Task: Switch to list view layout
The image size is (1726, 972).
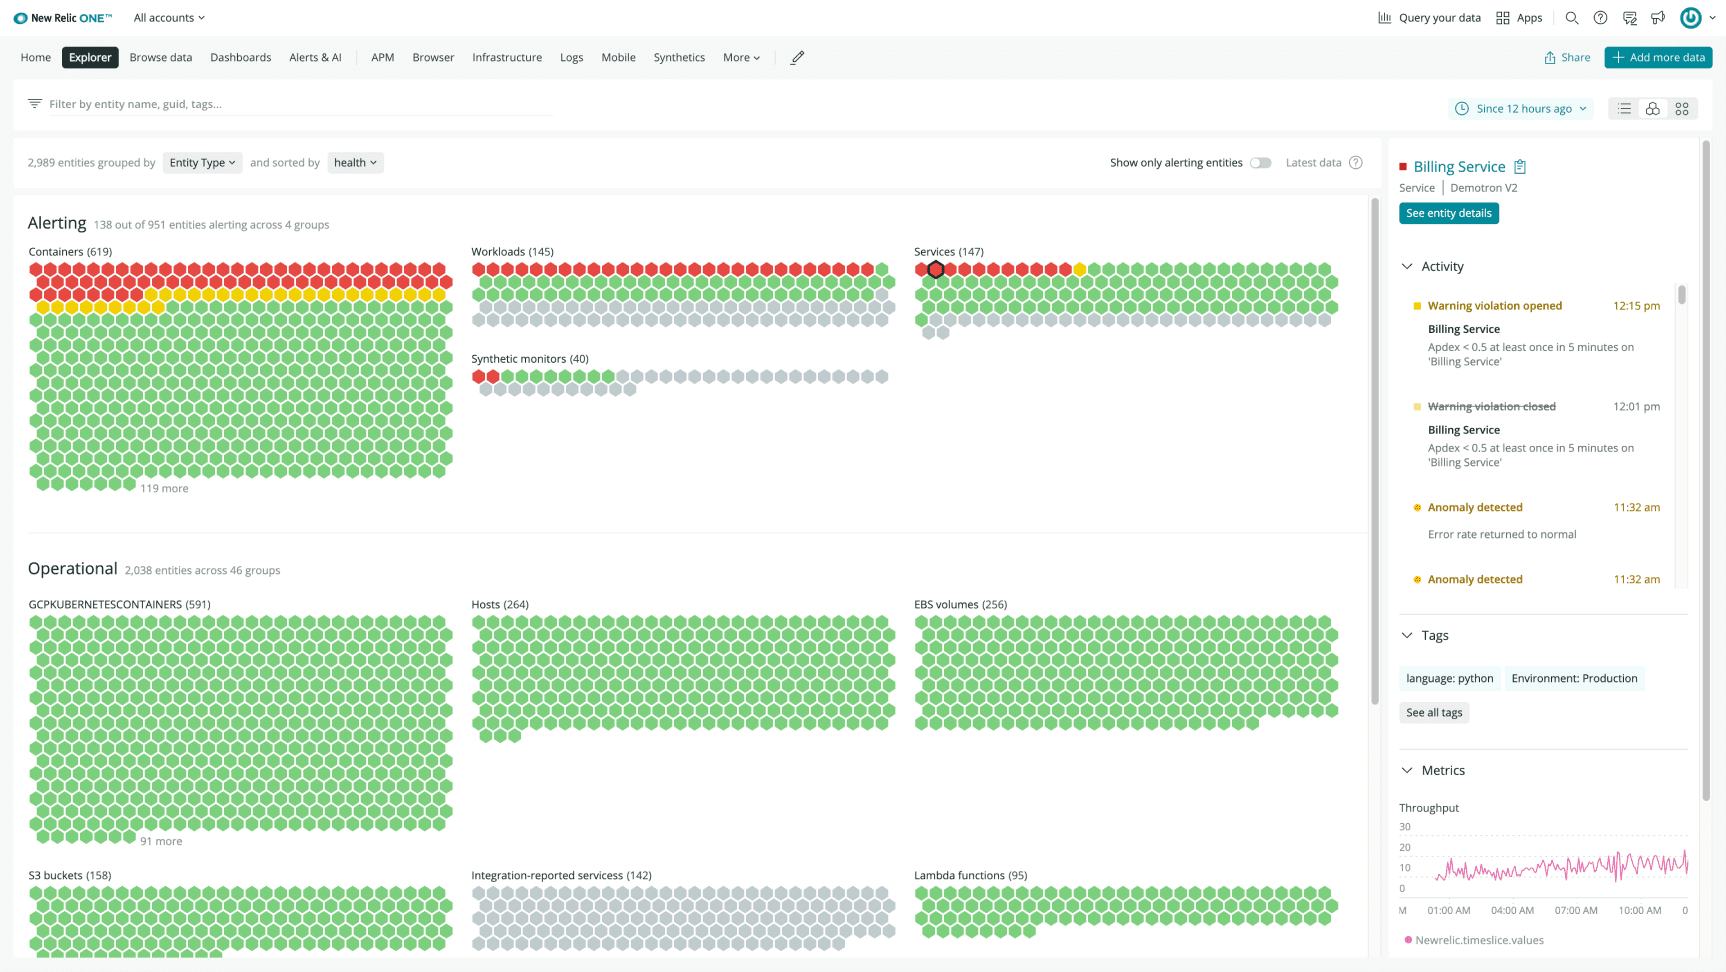Action: pos(1624,108)
